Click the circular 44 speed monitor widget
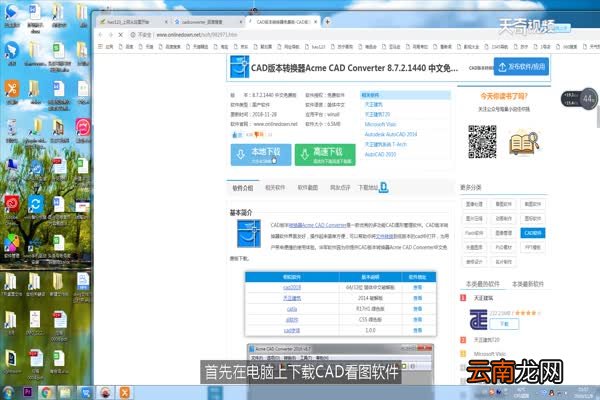 (588, 99)
